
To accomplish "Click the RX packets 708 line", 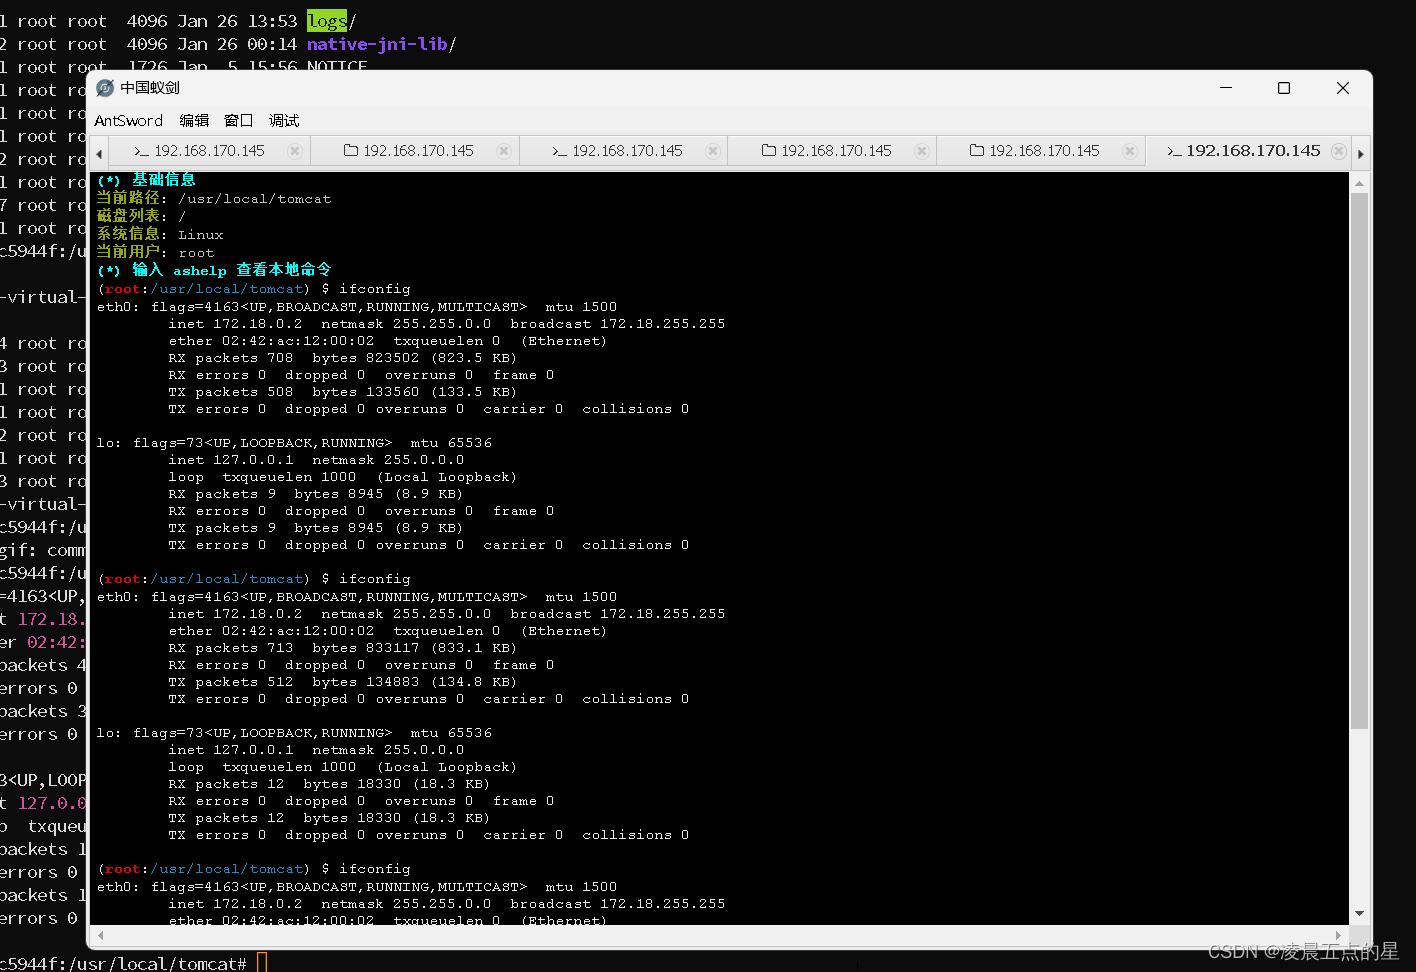I will pyautogui.click(x=342, y=358).
